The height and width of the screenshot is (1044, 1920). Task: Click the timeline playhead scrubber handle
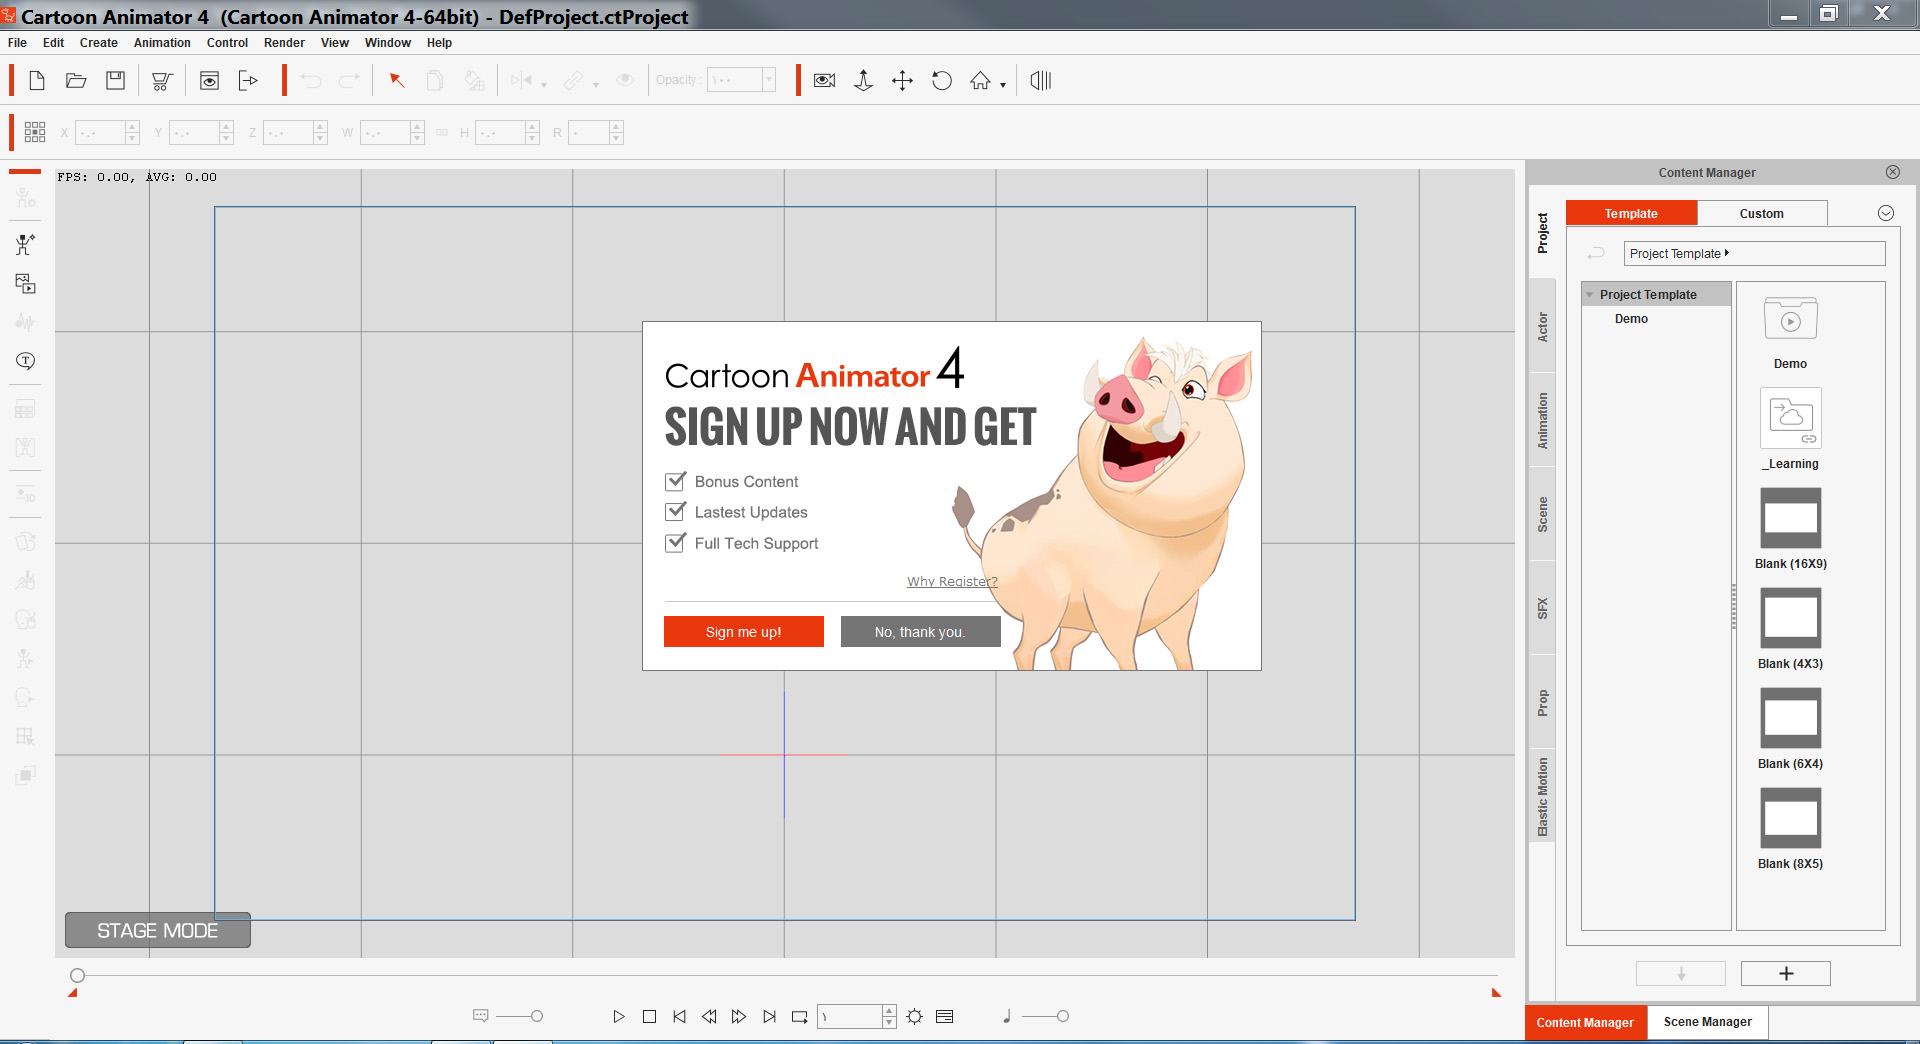tap(77, 975)
